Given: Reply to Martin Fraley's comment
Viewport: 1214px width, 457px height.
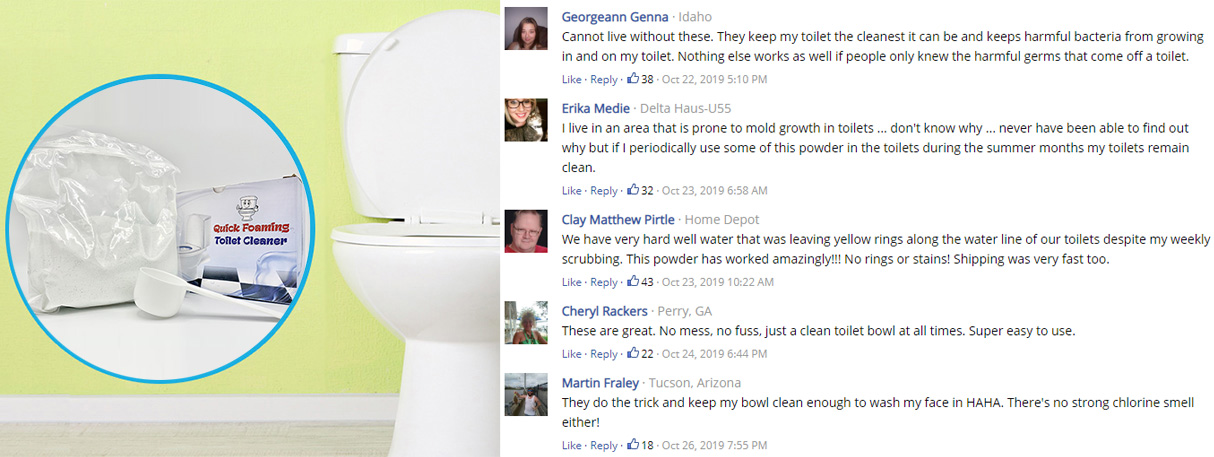Looking at the screenshot, I should (603, 445).
